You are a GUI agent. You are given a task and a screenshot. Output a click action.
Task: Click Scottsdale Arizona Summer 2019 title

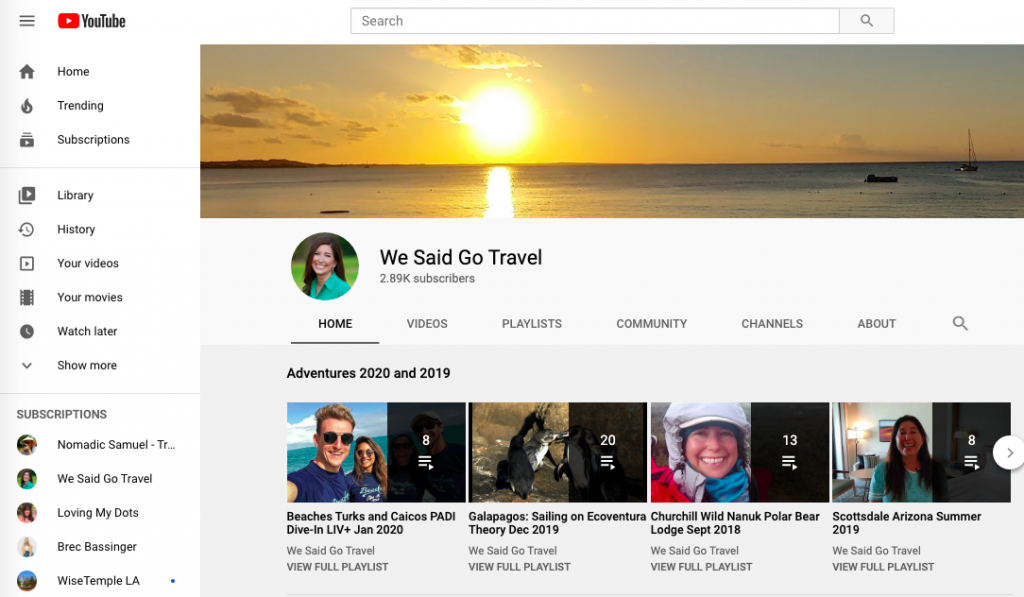point(906,523)
